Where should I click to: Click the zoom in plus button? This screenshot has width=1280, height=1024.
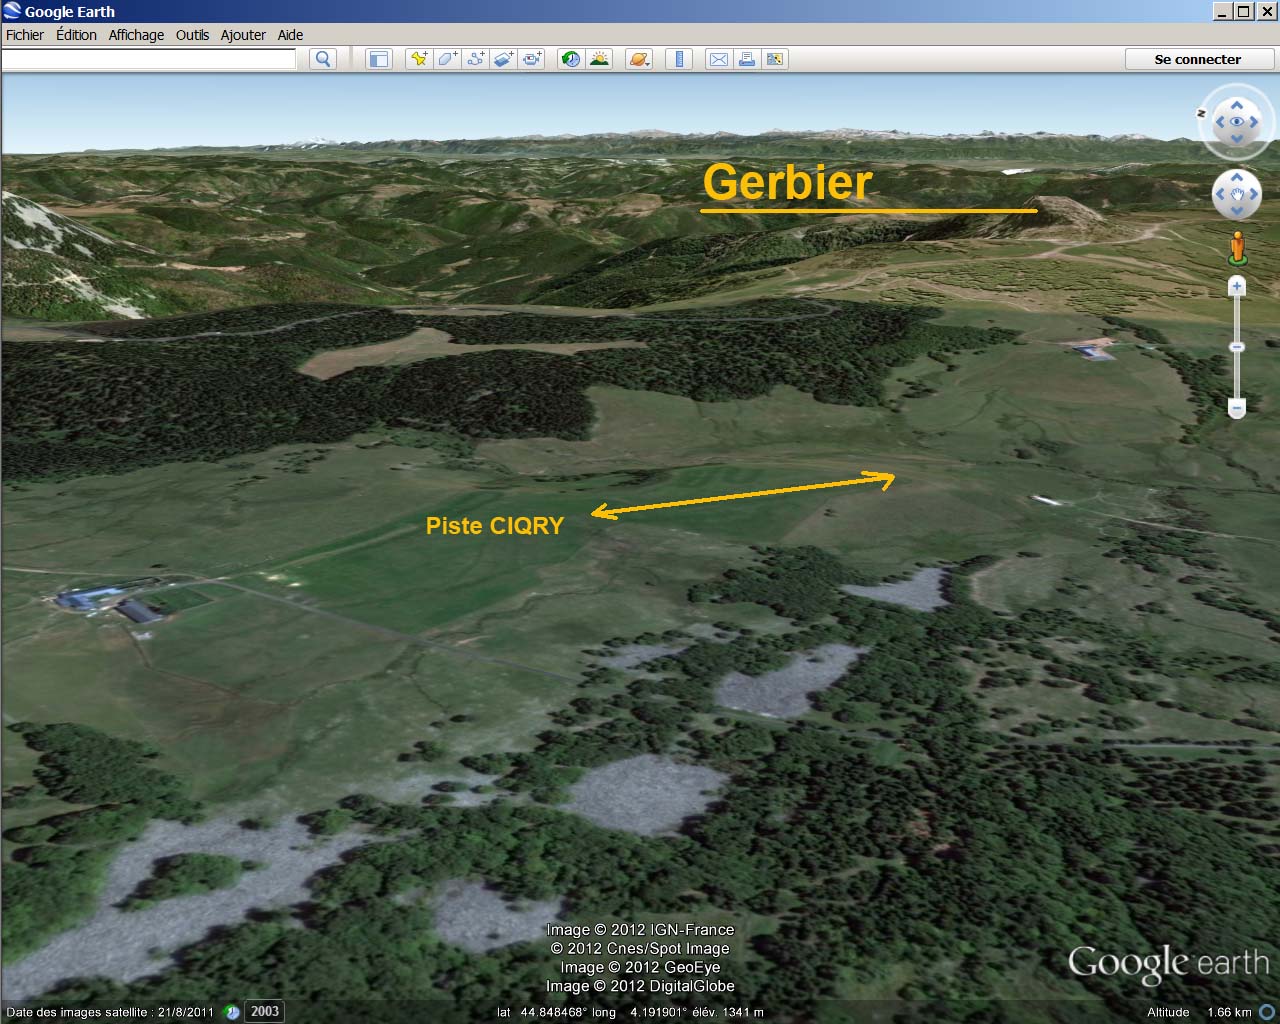pyautogui.click(x=1237, y=287)
